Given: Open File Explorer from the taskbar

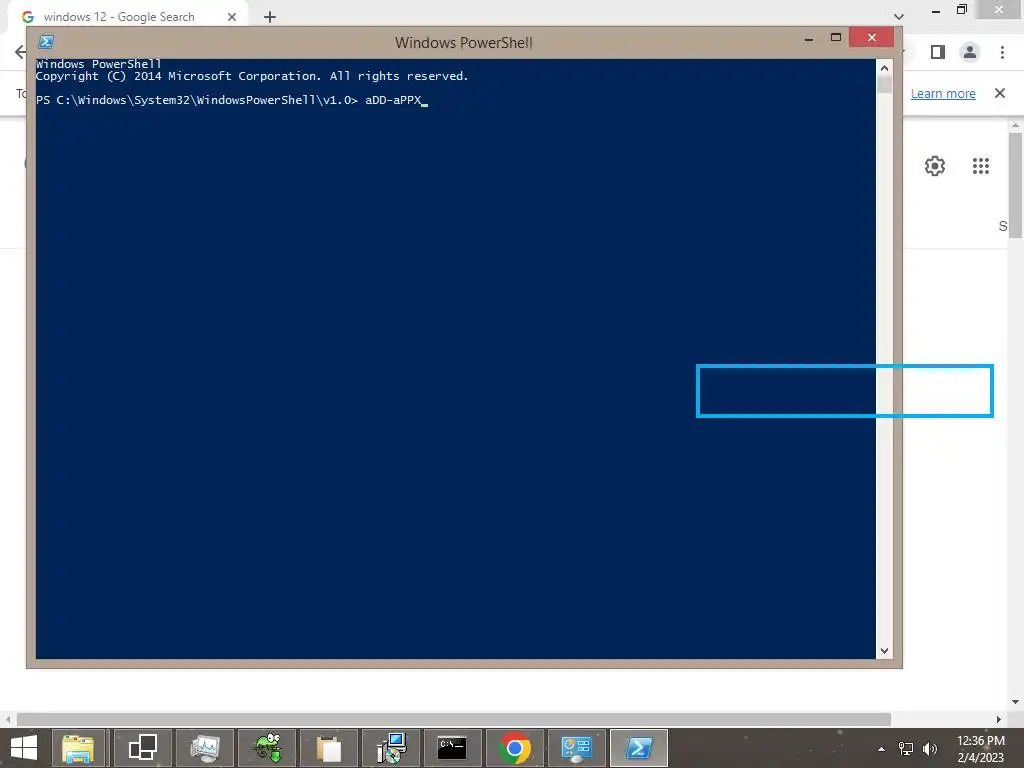Looking at the screenshot, I should click(78, 748).
